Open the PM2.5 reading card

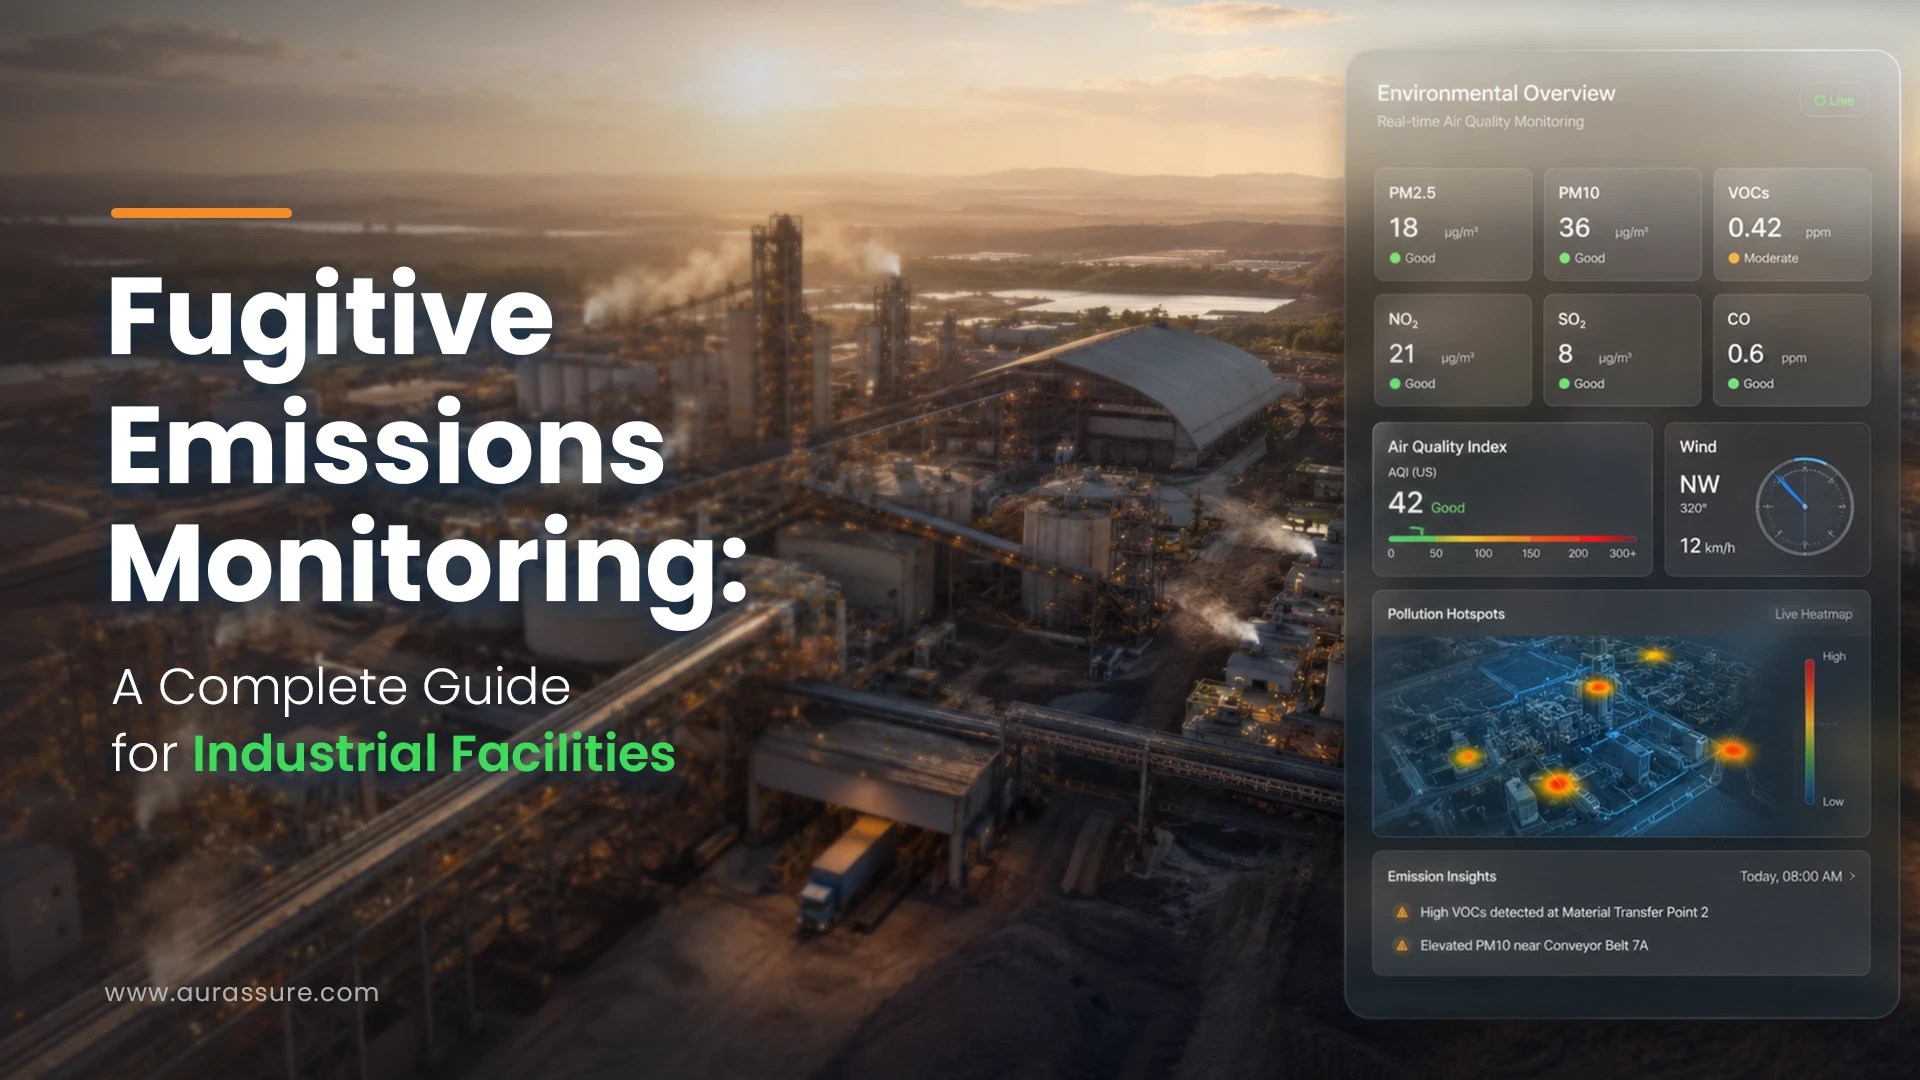click(x=1453, y=225)
